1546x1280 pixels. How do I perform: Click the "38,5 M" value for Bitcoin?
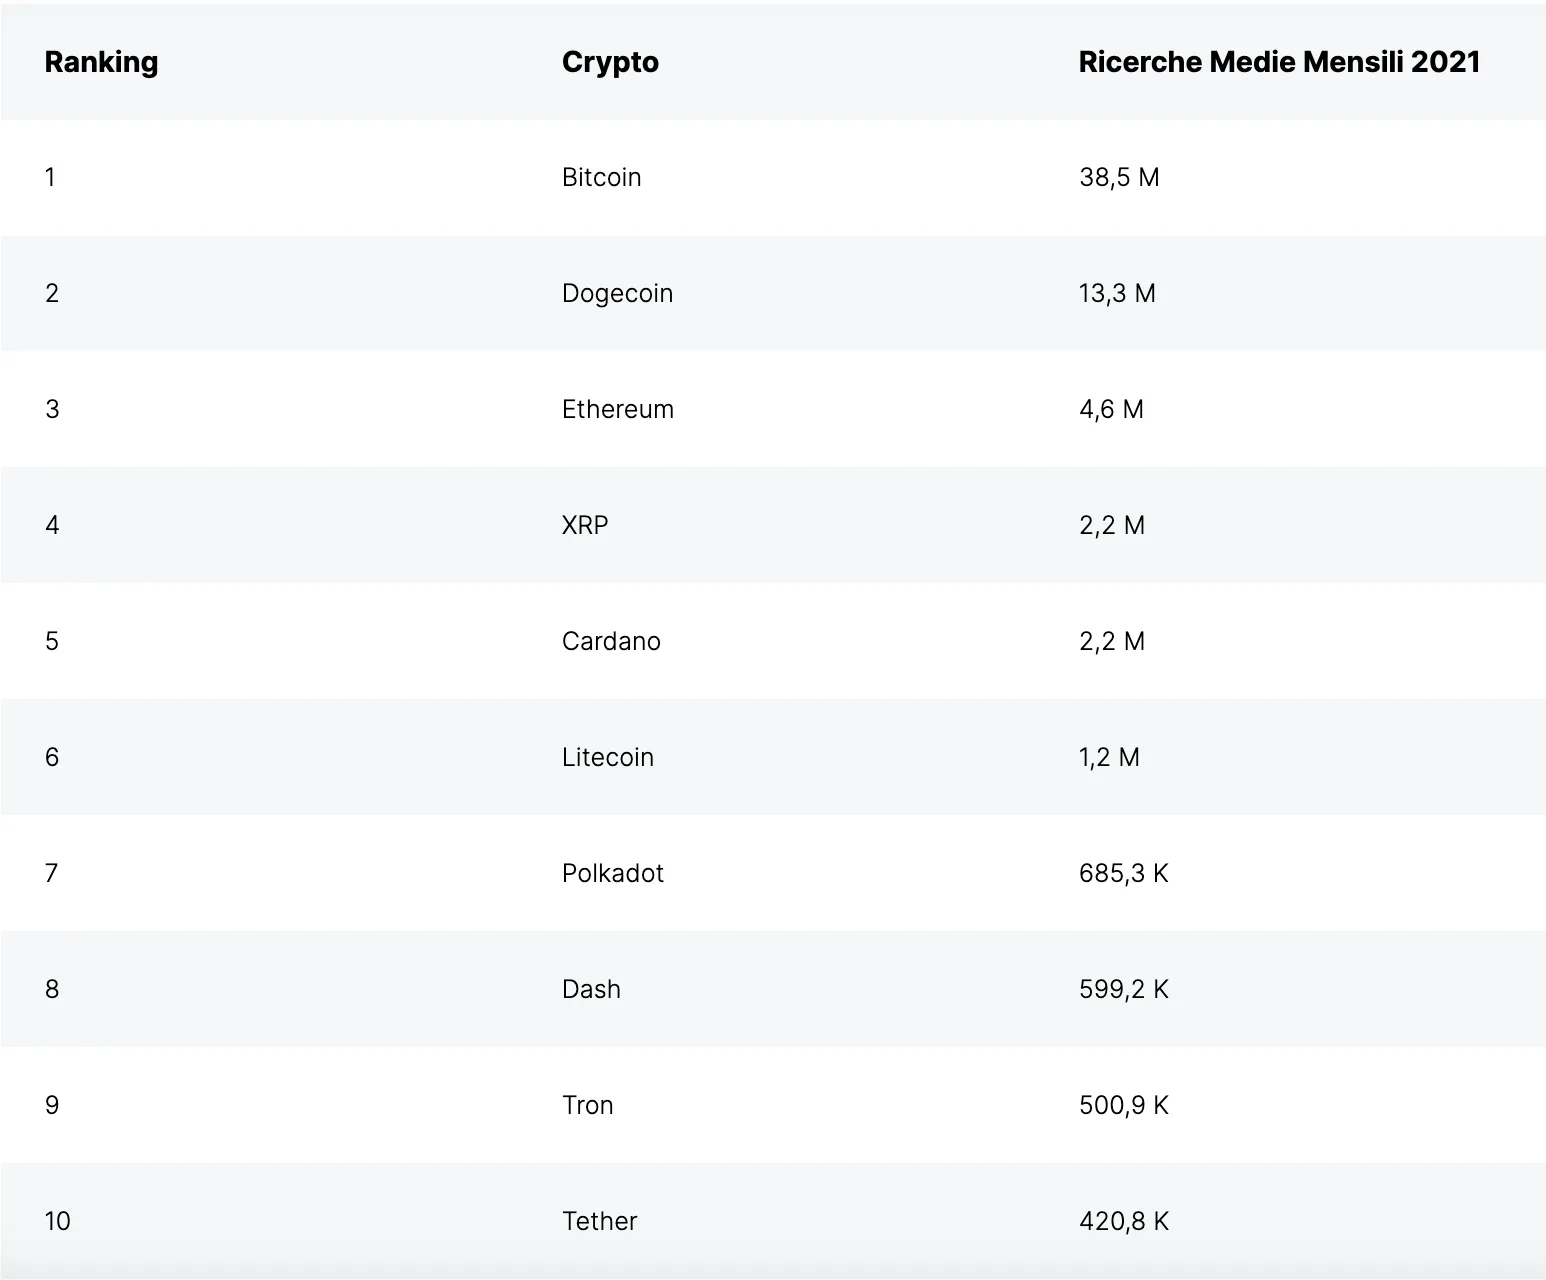tap(1119, 177)
